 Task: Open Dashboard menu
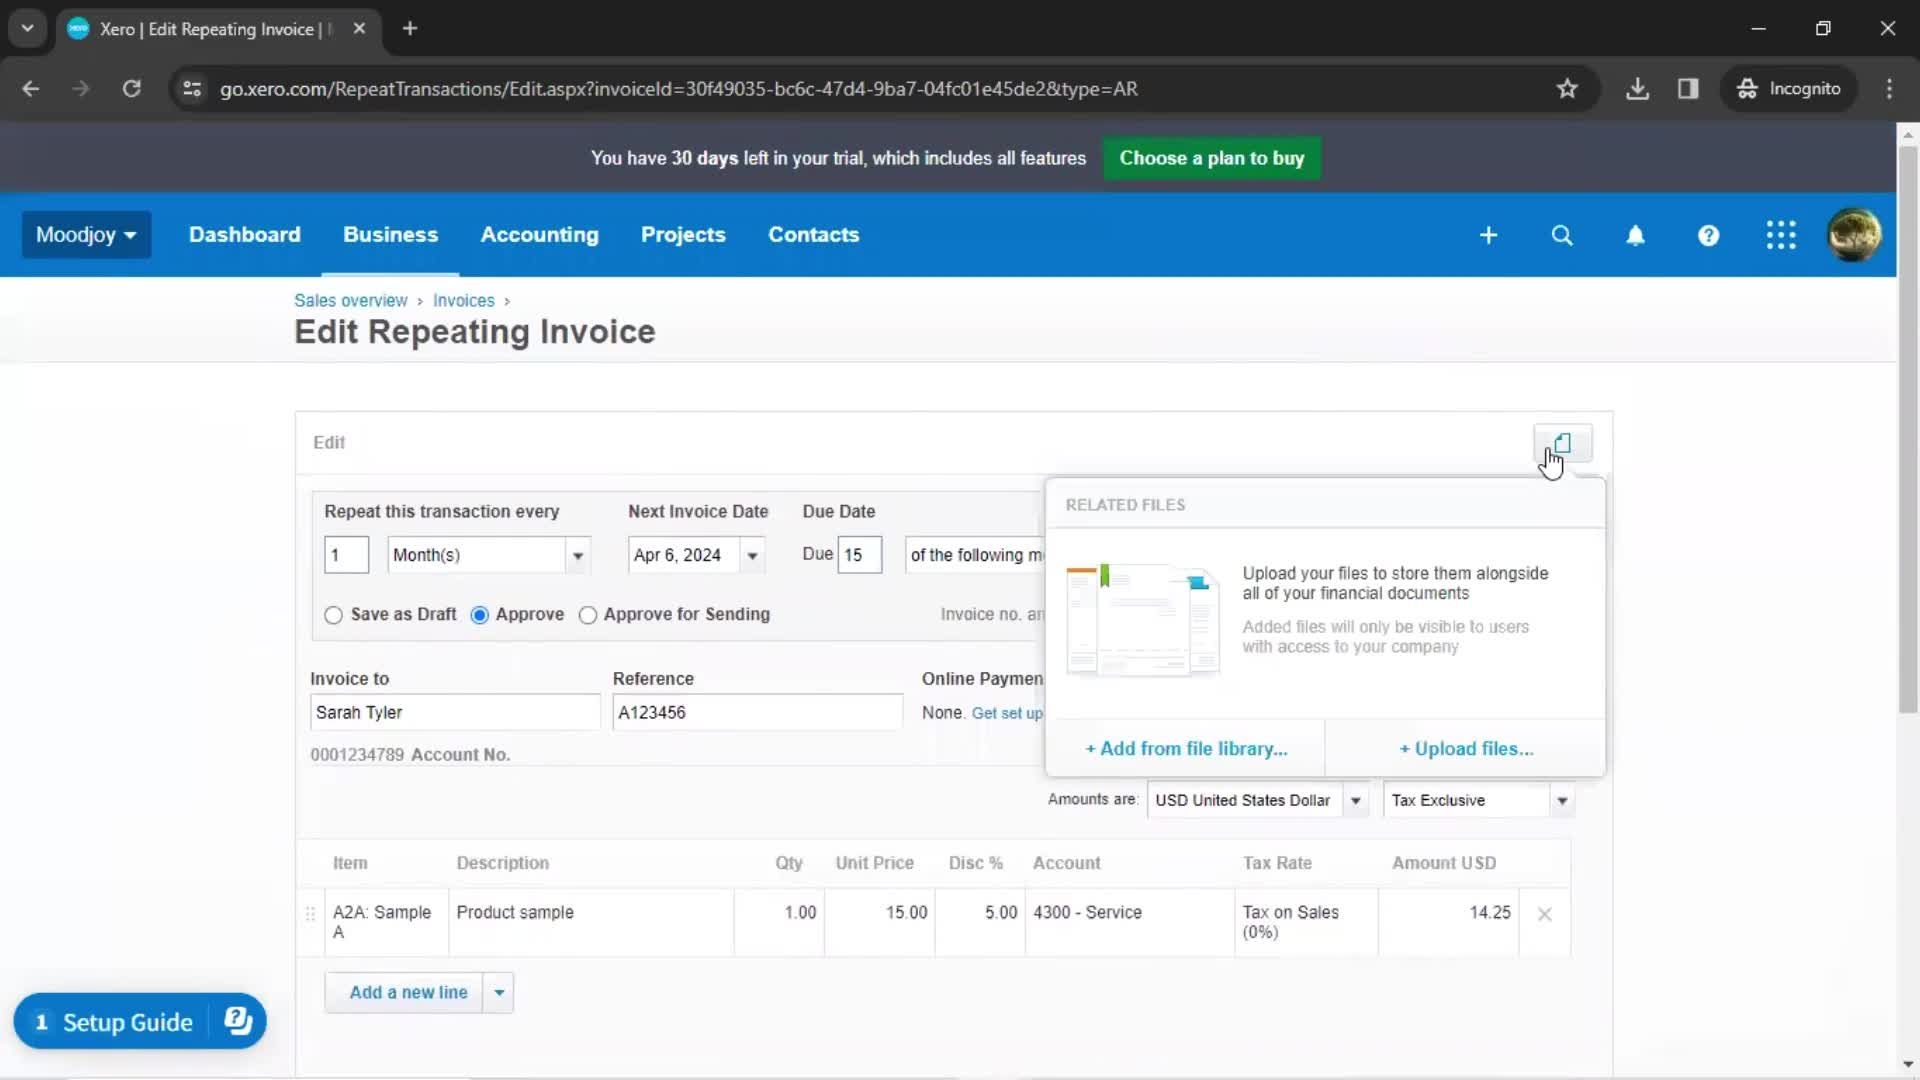click(244, 235)
